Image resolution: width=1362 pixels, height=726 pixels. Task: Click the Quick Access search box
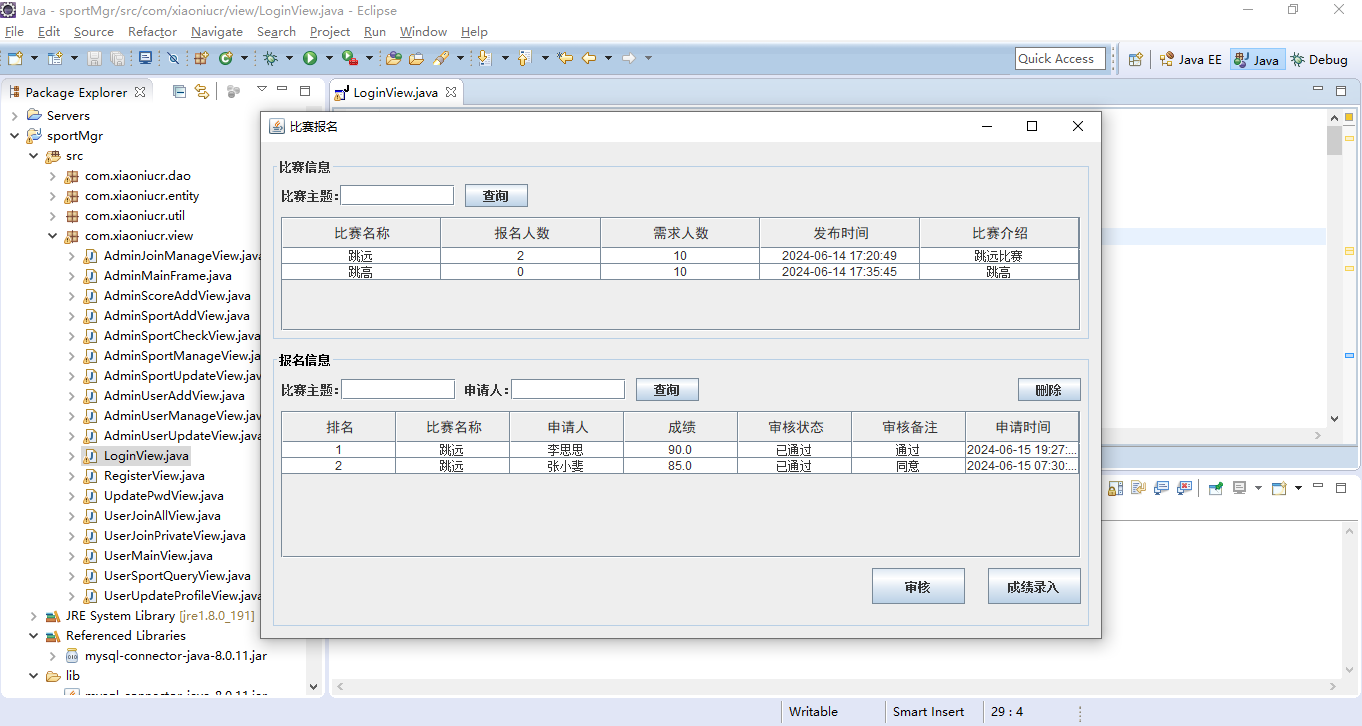tap(1060, 59)
